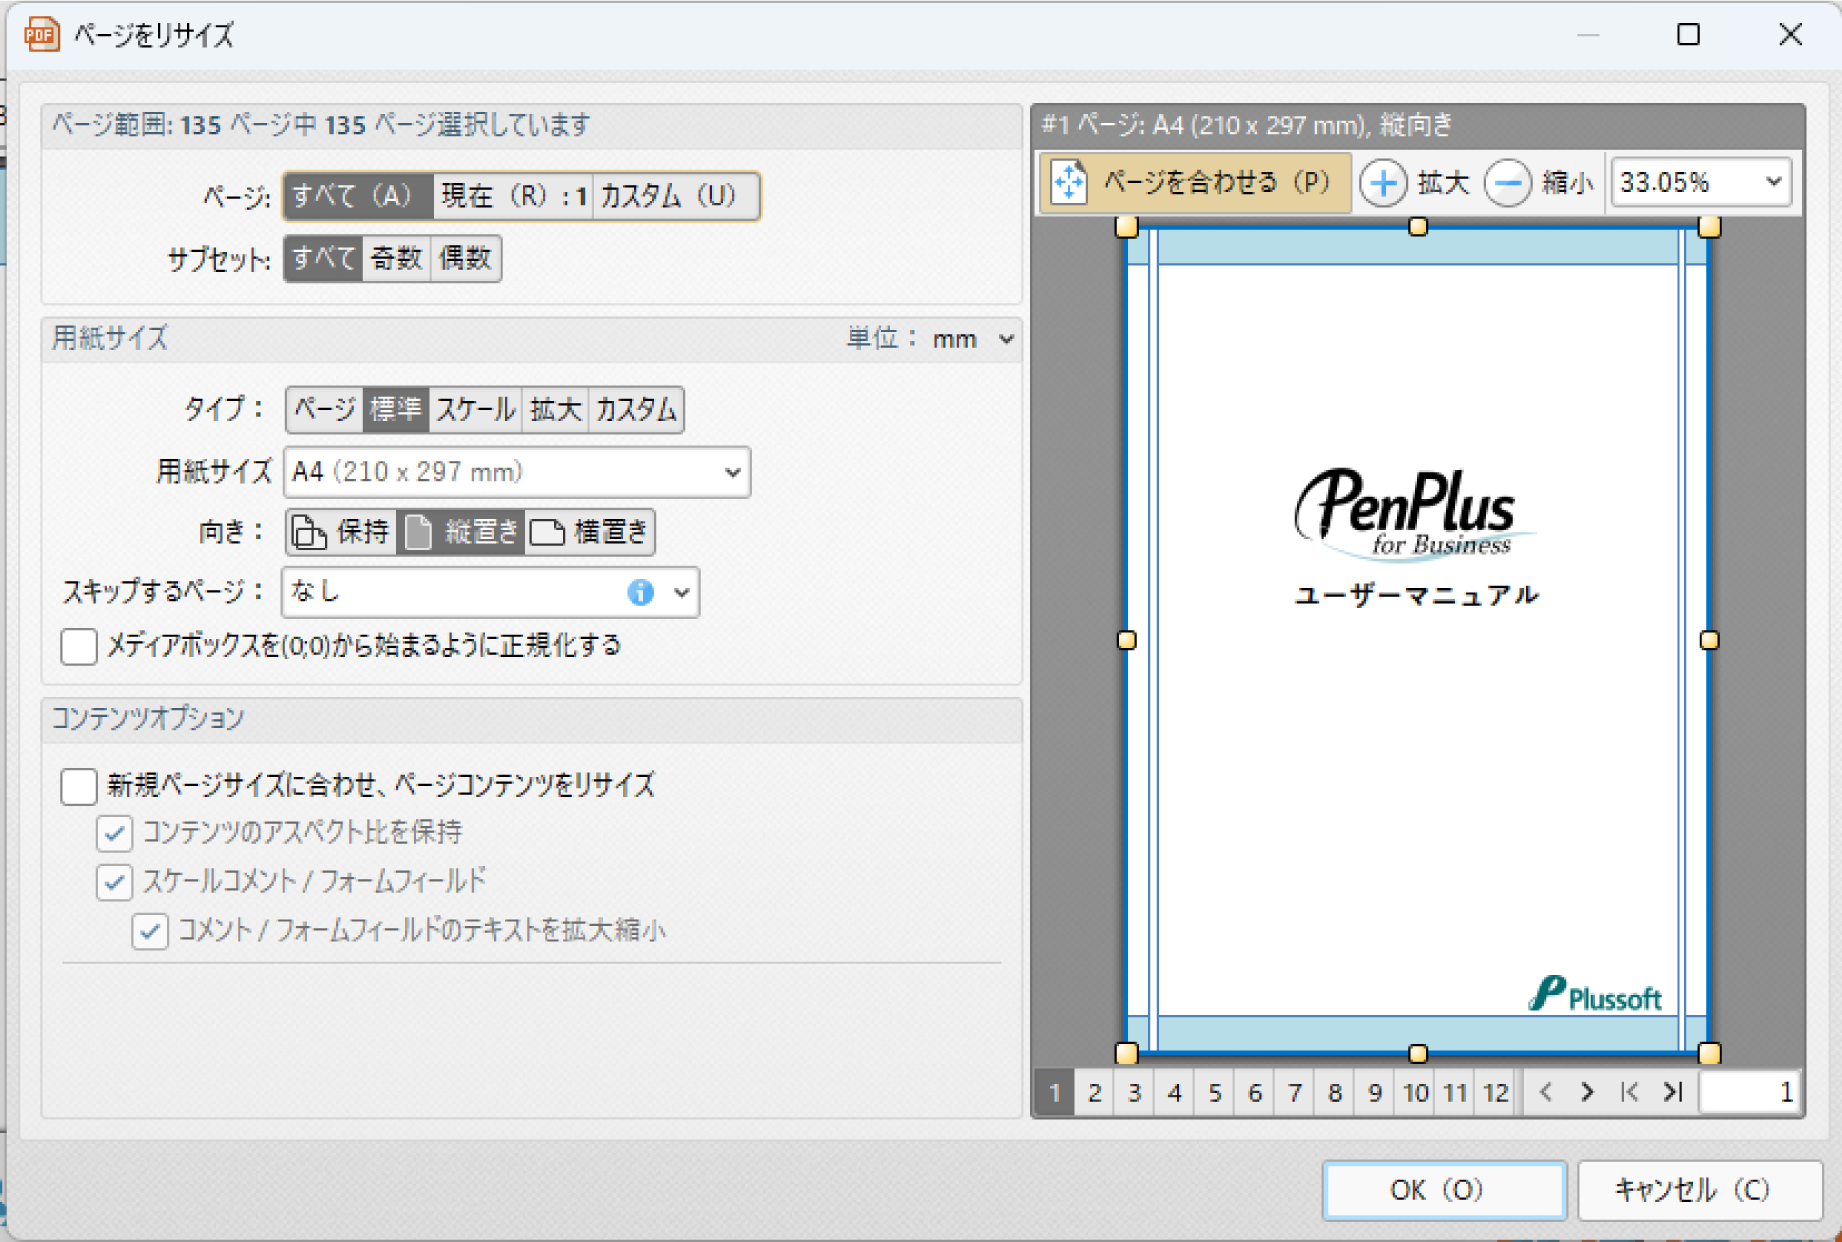Enable normalize media box to (0;0) checkbox
This screenshot has height=1242, width=1842.
tap(79, 646)
